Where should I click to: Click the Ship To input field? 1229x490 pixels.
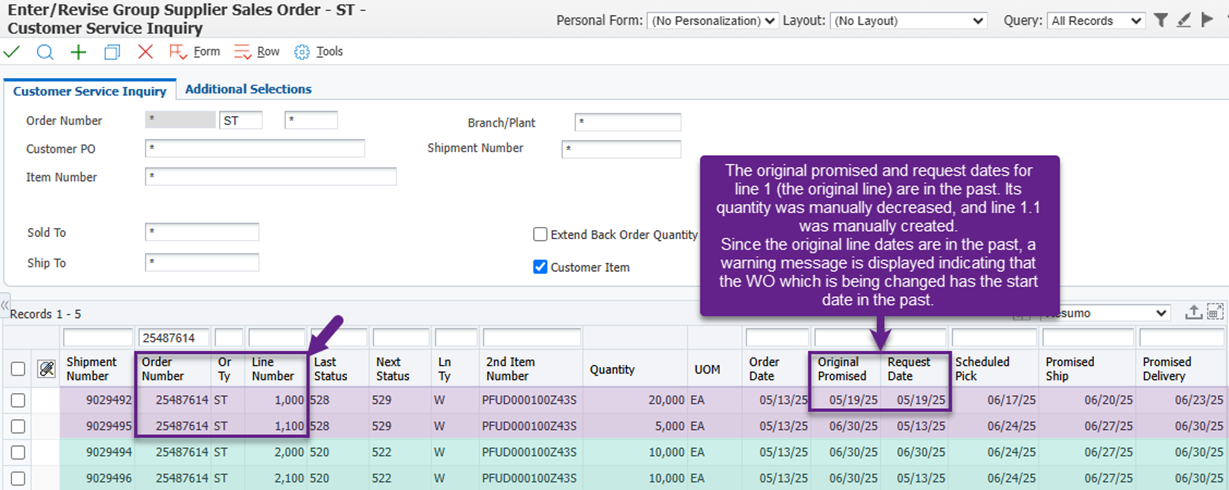click(x=202, y=263)
